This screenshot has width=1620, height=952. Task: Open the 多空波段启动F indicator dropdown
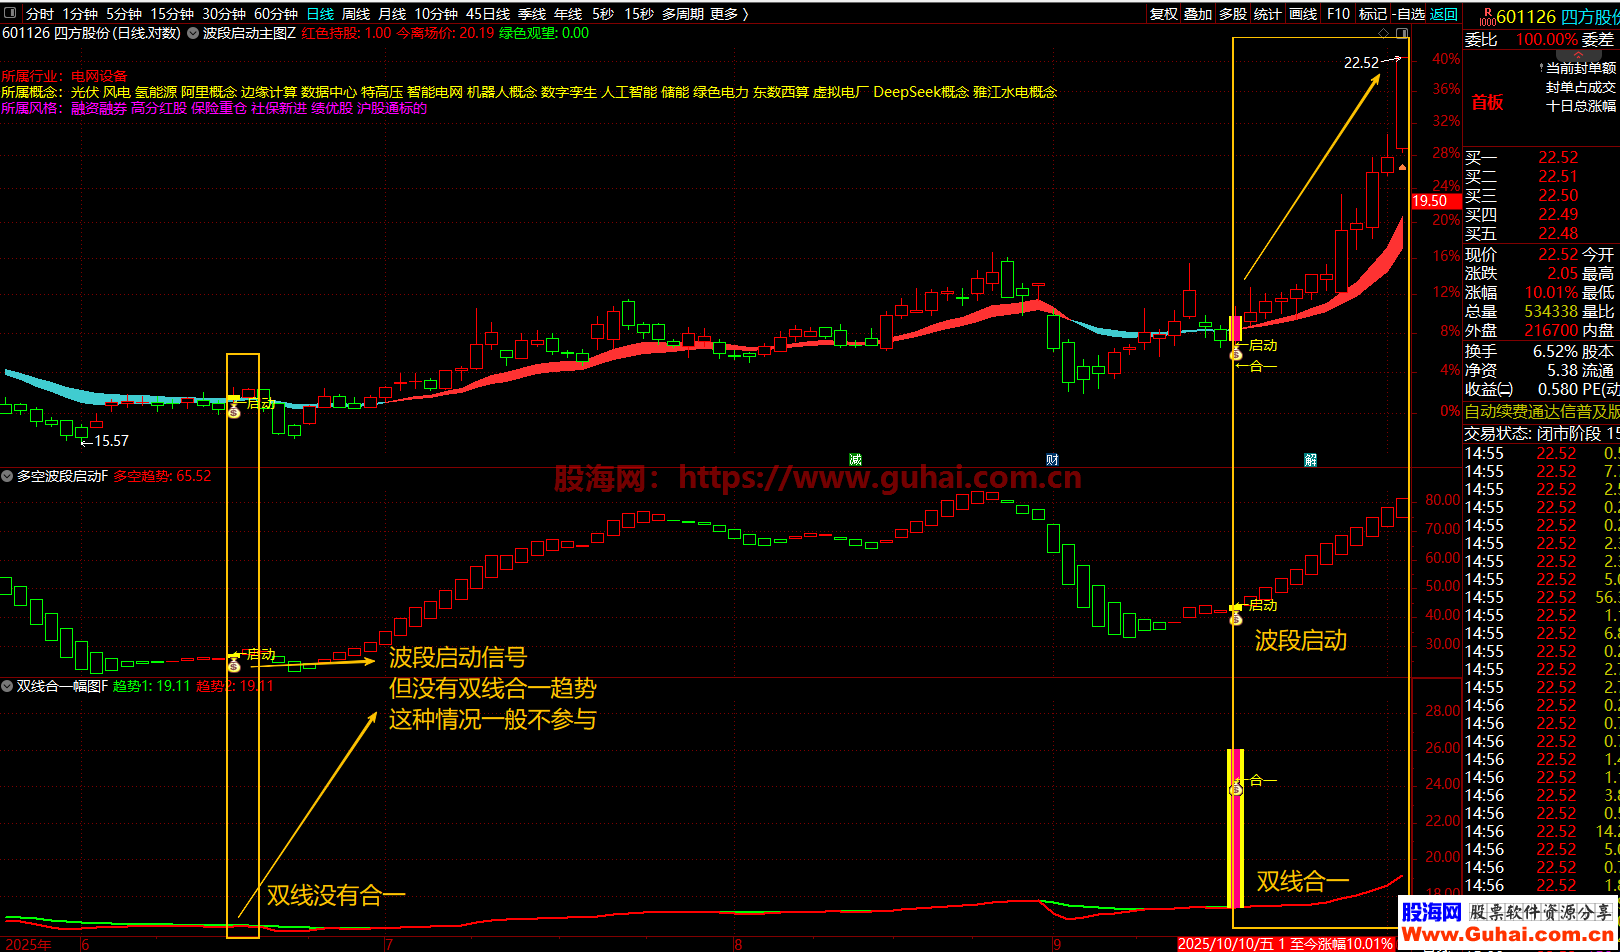[x=9, y=476]
